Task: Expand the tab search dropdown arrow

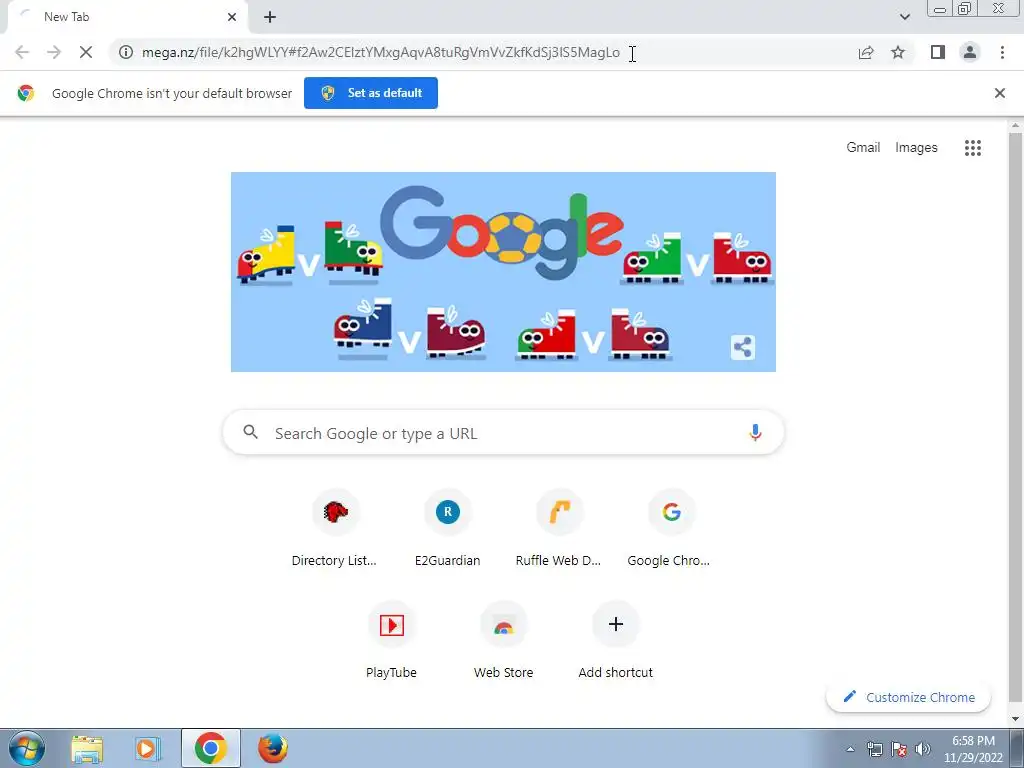Action: [904, 17]
